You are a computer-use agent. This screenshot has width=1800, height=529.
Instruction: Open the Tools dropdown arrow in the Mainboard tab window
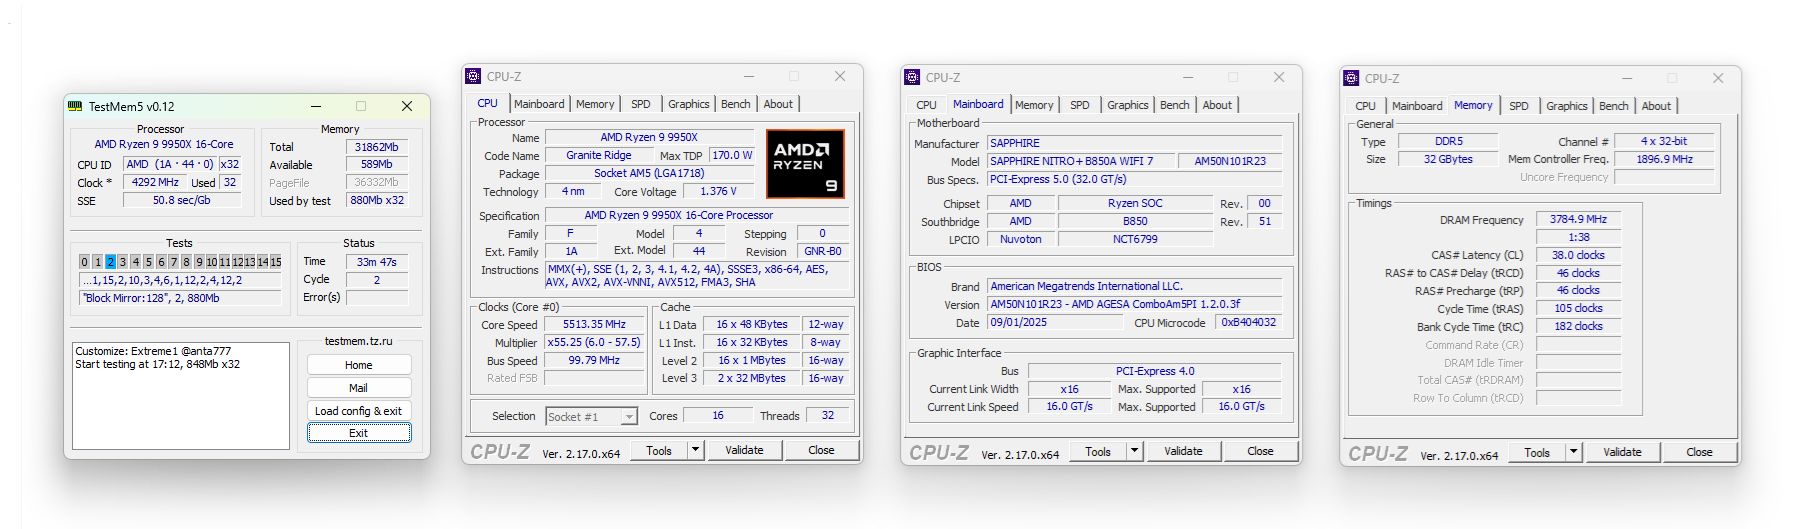(x=1134, y=451)
